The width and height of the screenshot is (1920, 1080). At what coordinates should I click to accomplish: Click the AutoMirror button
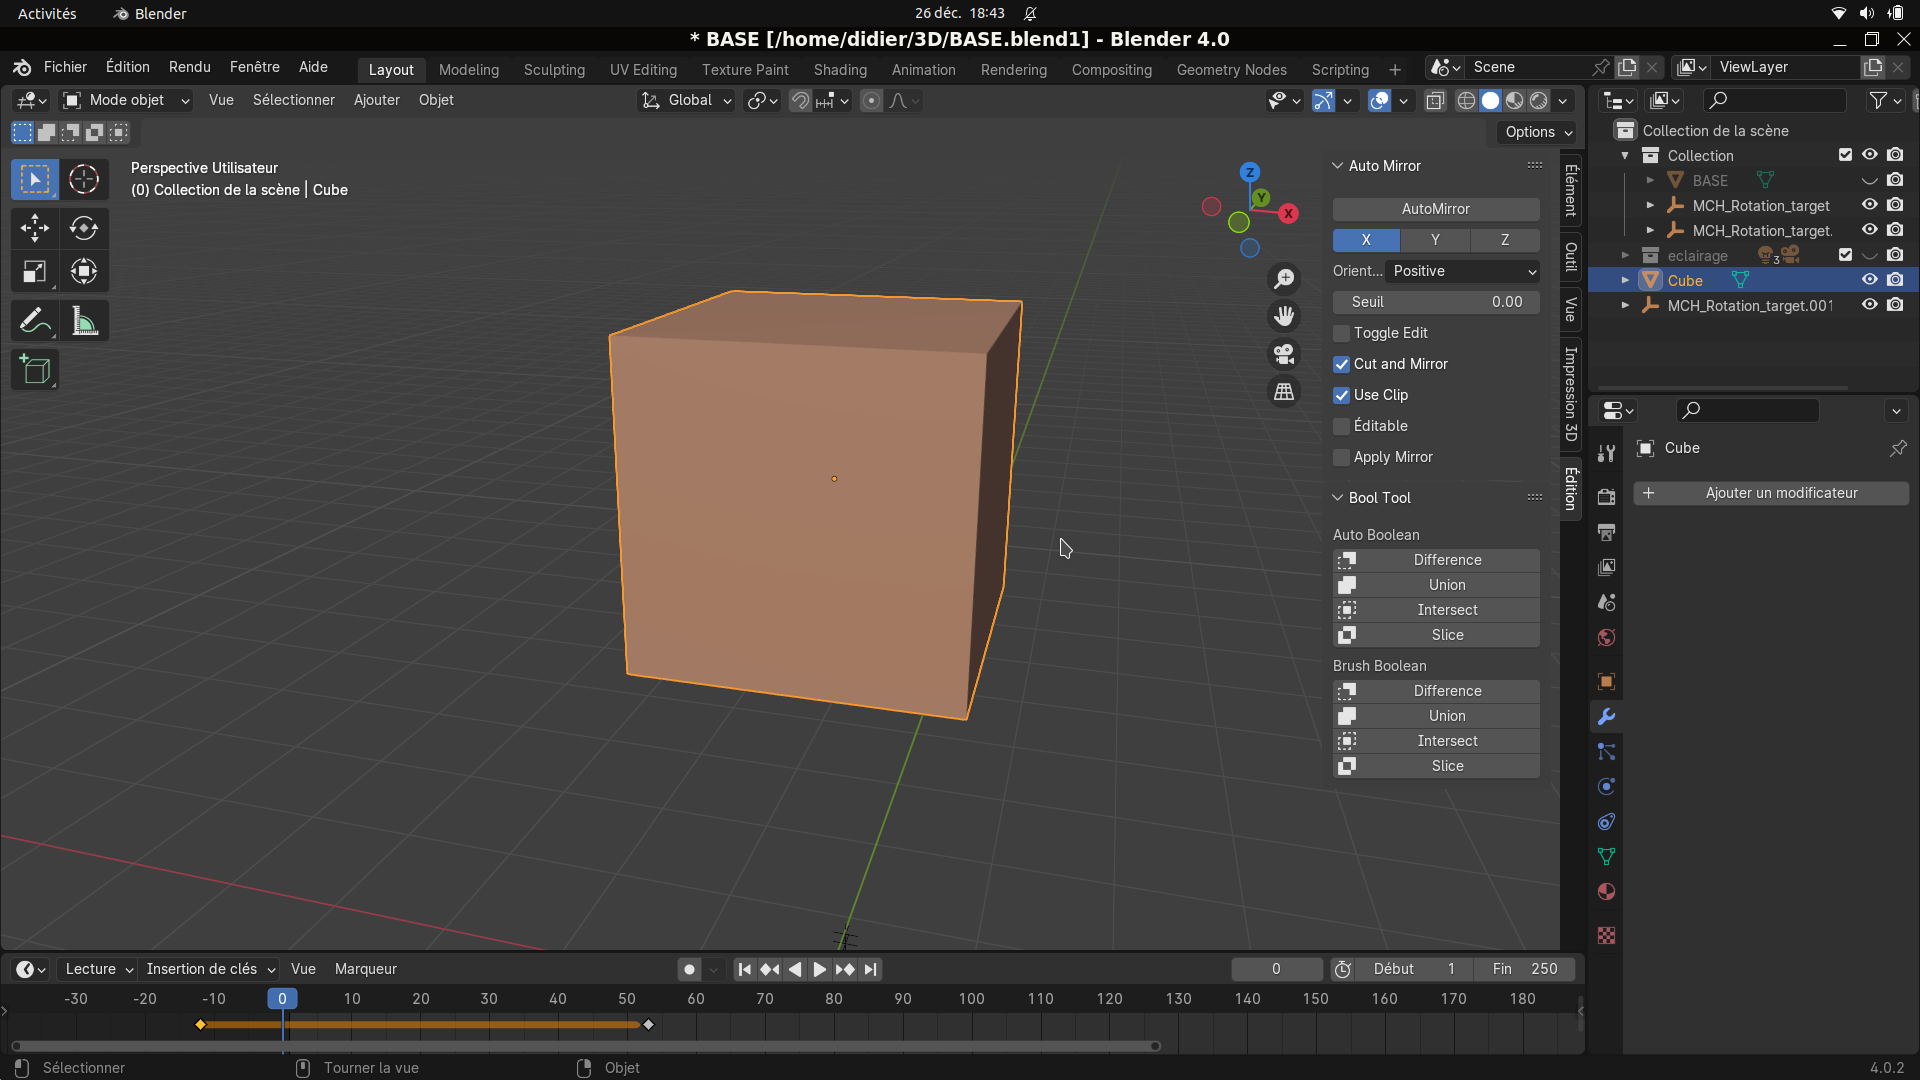click(1435, 209)
